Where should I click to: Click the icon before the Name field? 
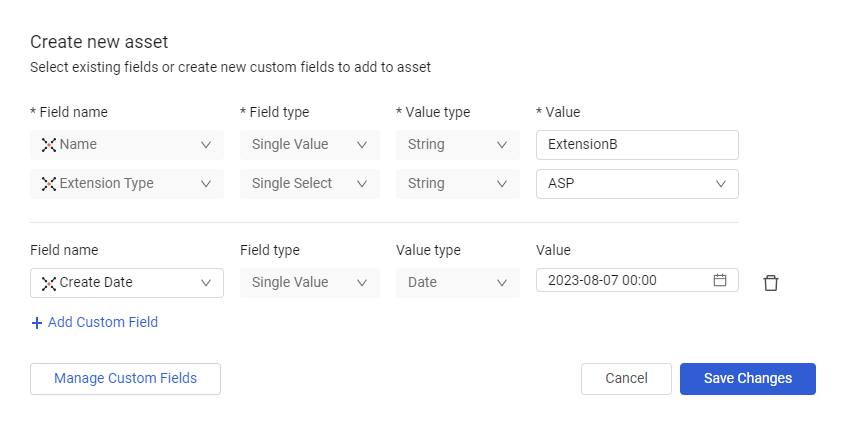click(x=48, y=145)
